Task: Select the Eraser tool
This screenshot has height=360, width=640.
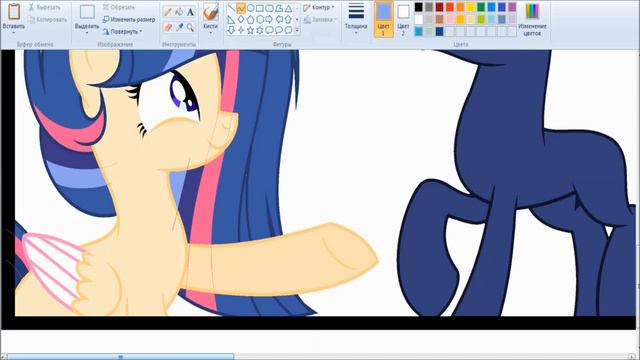Action: tap(168, 27)
